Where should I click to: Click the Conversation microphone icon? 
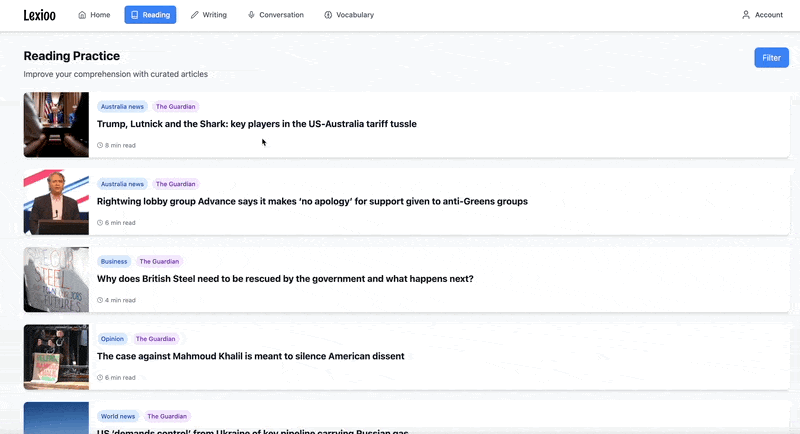pyautogui.click(x=251, y=15)
